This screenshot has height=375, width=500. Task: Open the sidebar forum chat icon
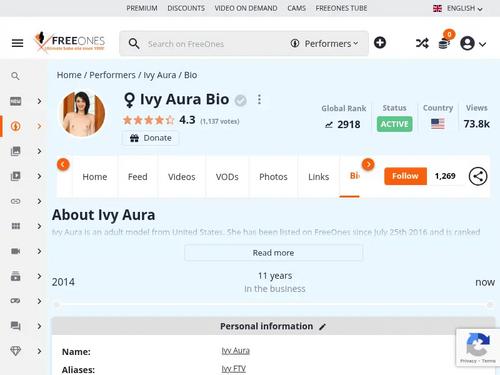(16, 326)
